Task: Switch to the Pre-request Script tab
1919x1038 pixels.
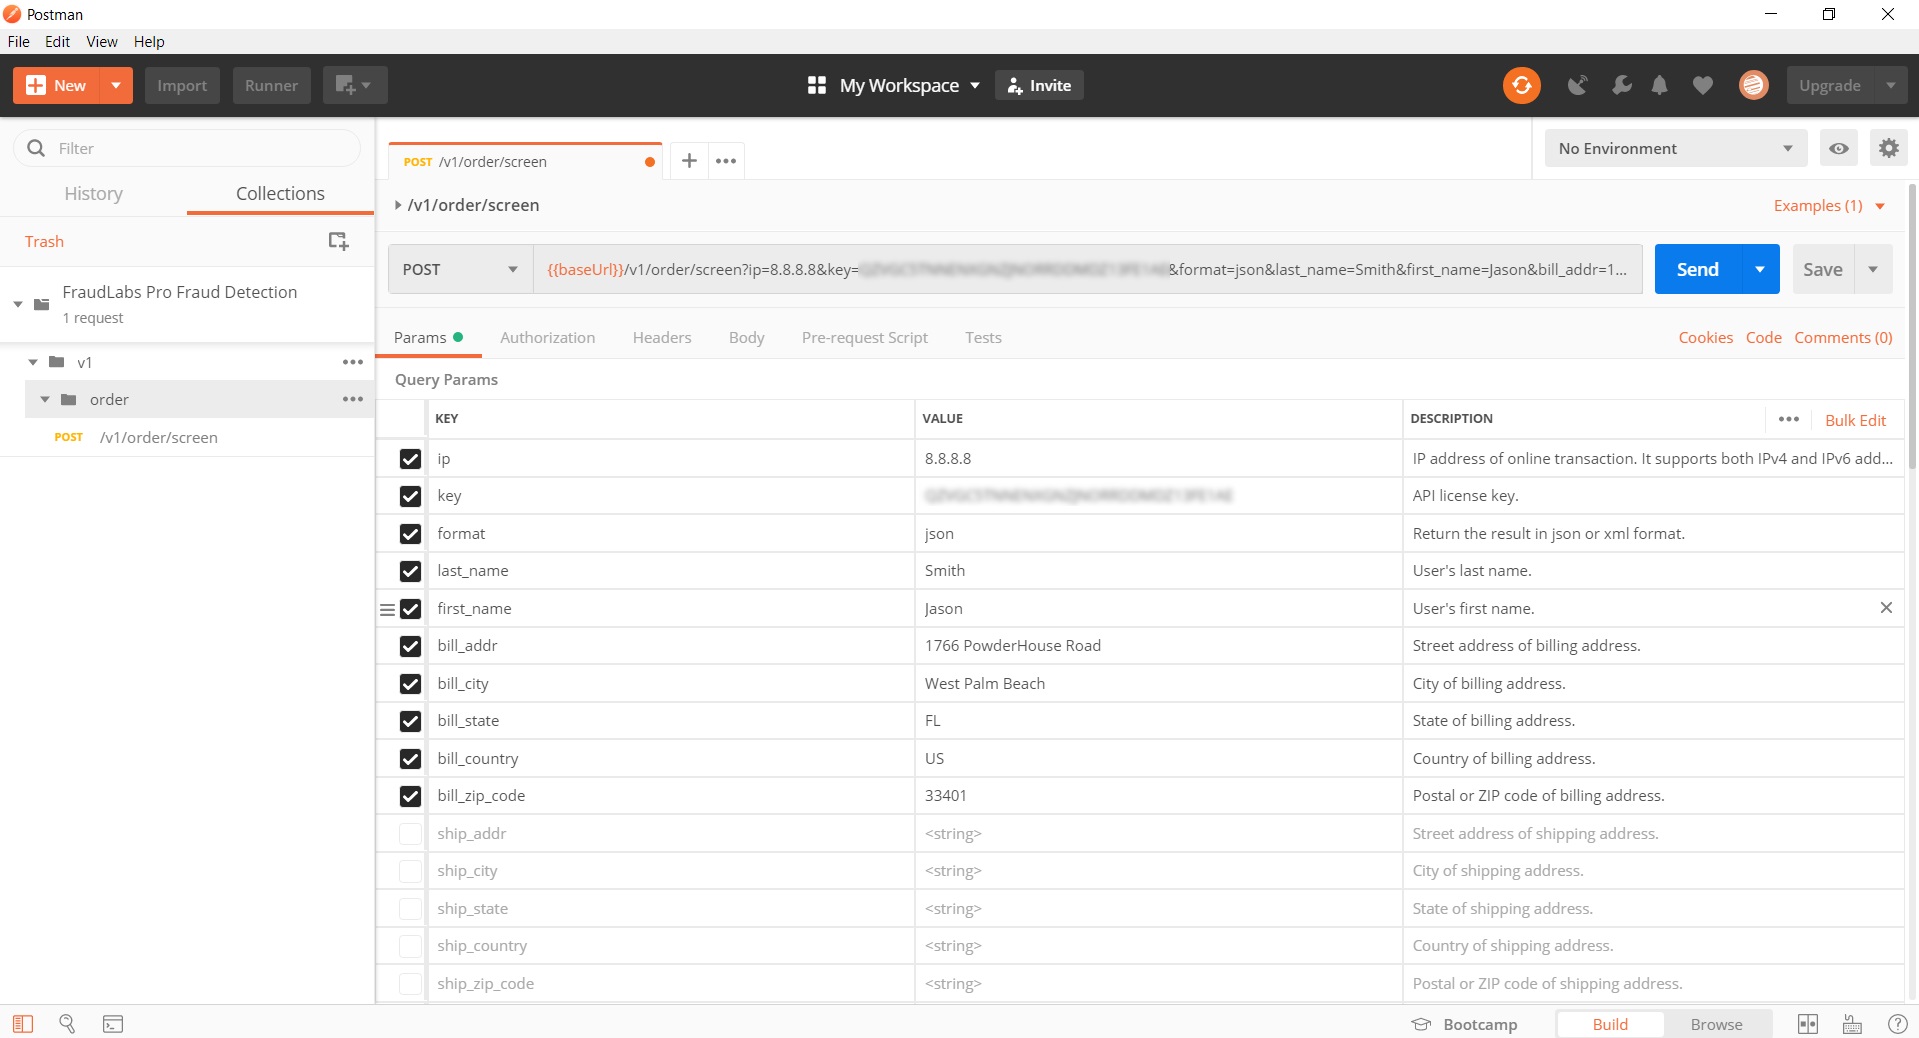Action: coord(865,337)
